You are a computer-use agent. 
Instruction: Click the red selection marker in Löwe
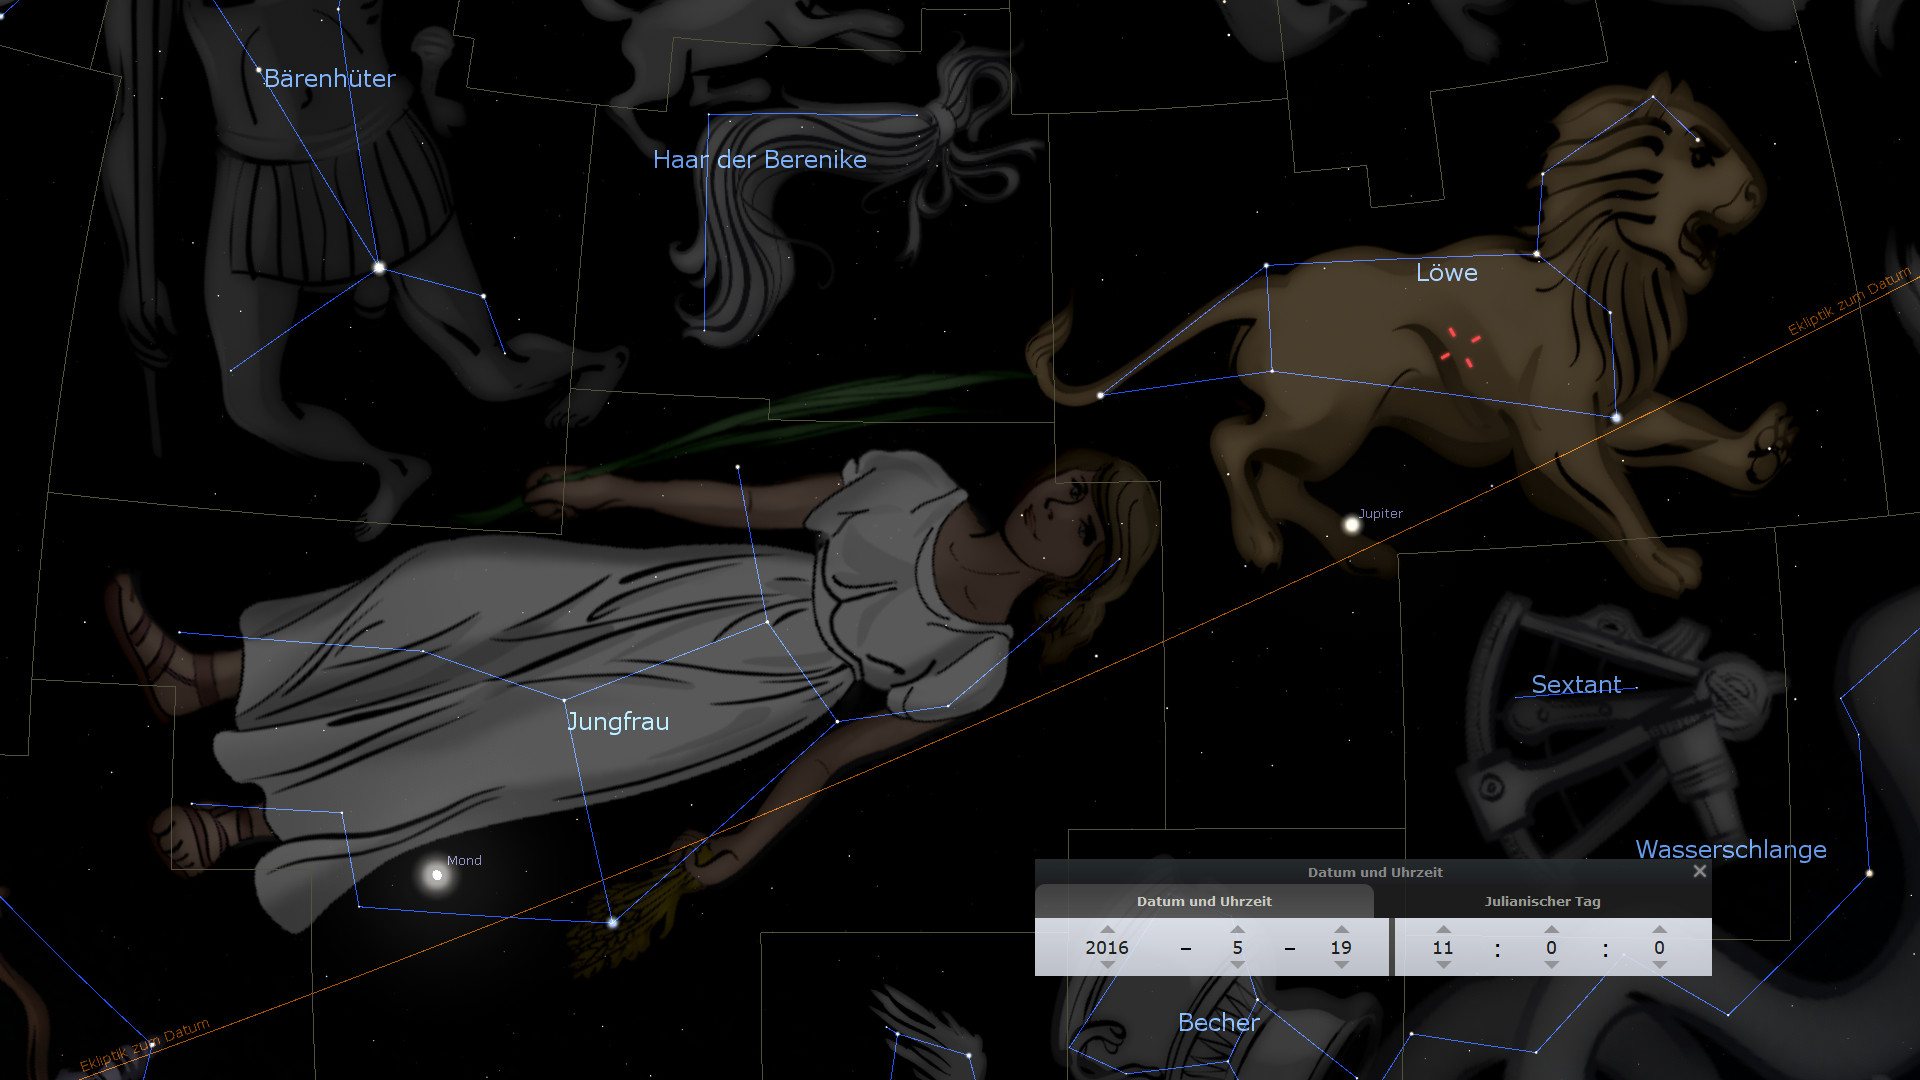(x=1460, y=348)
